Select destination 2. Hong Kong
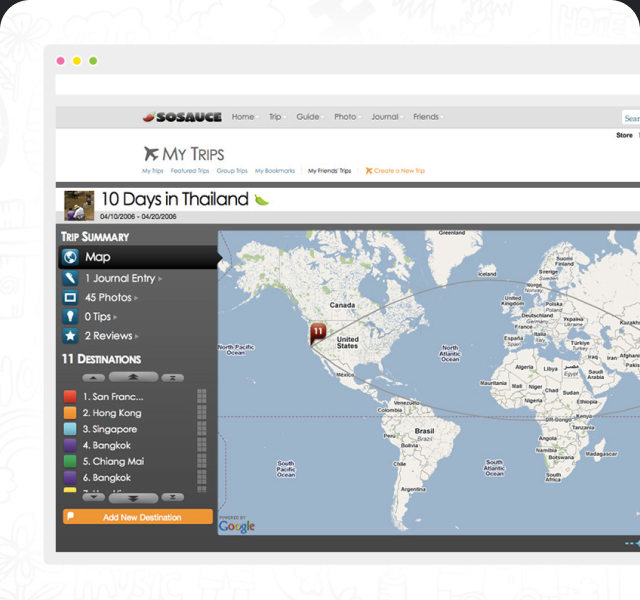Image resolution: width=640 pixels, height=600 pixels. pos(112,413)
